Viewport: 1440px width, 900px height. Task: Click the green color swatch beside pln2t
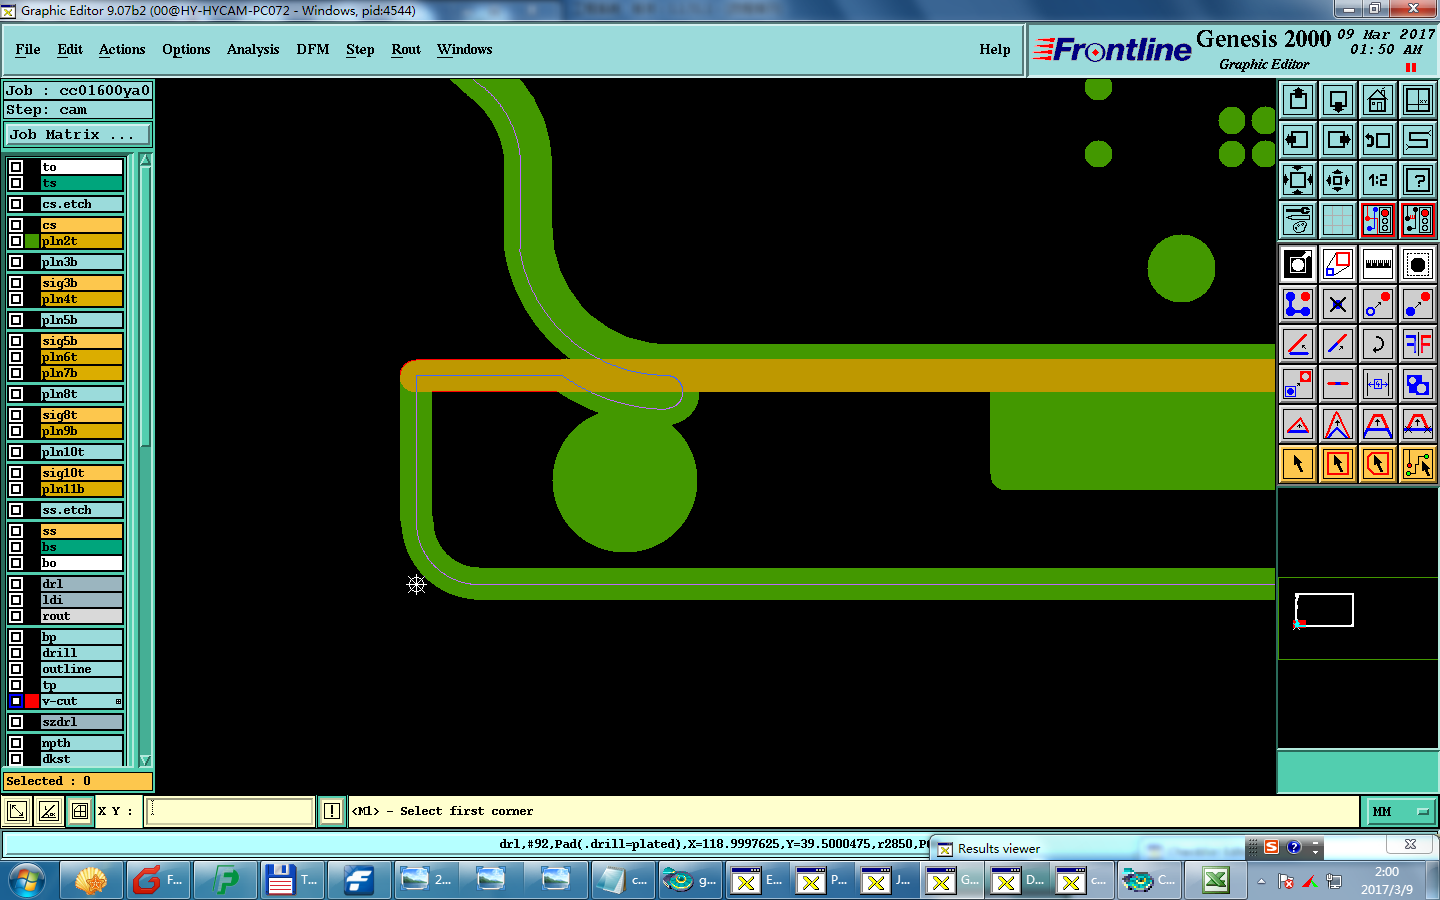click(32, 241)
